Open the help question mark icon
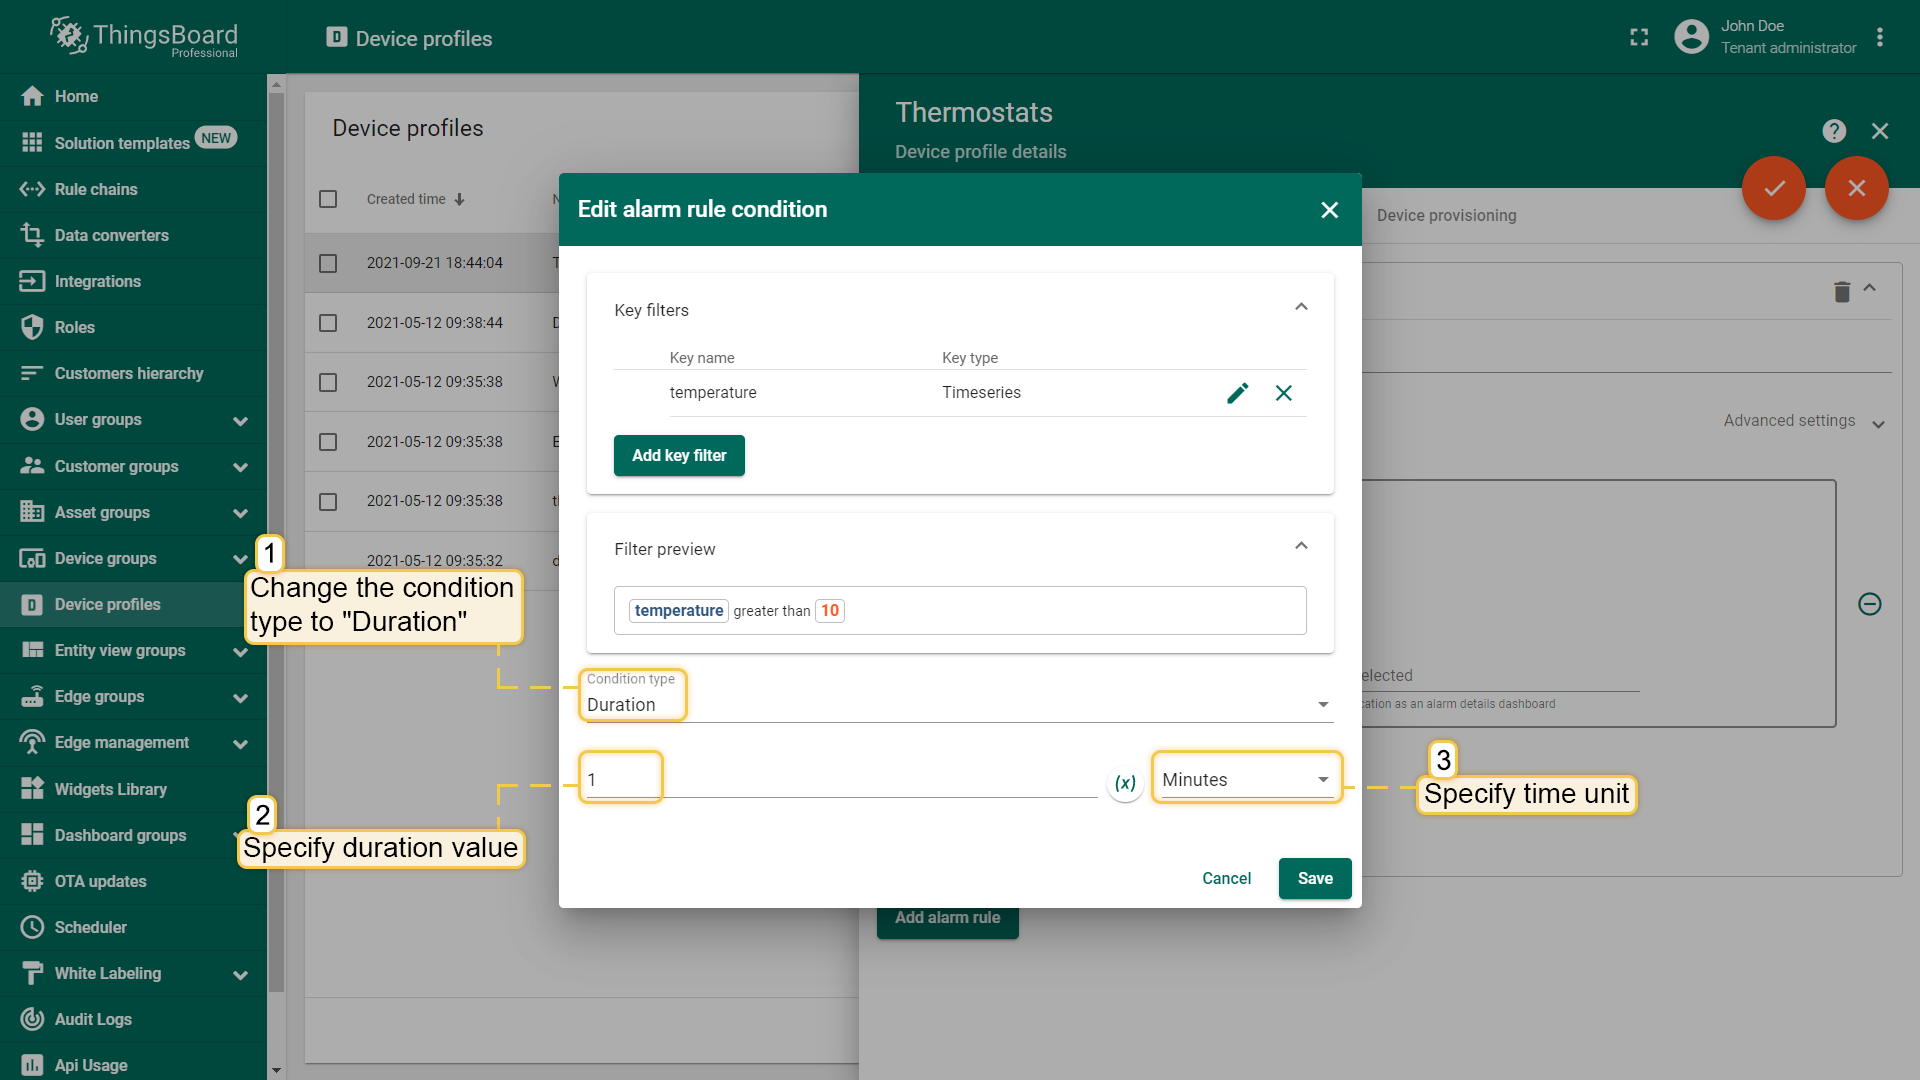 pos(1833,131)
